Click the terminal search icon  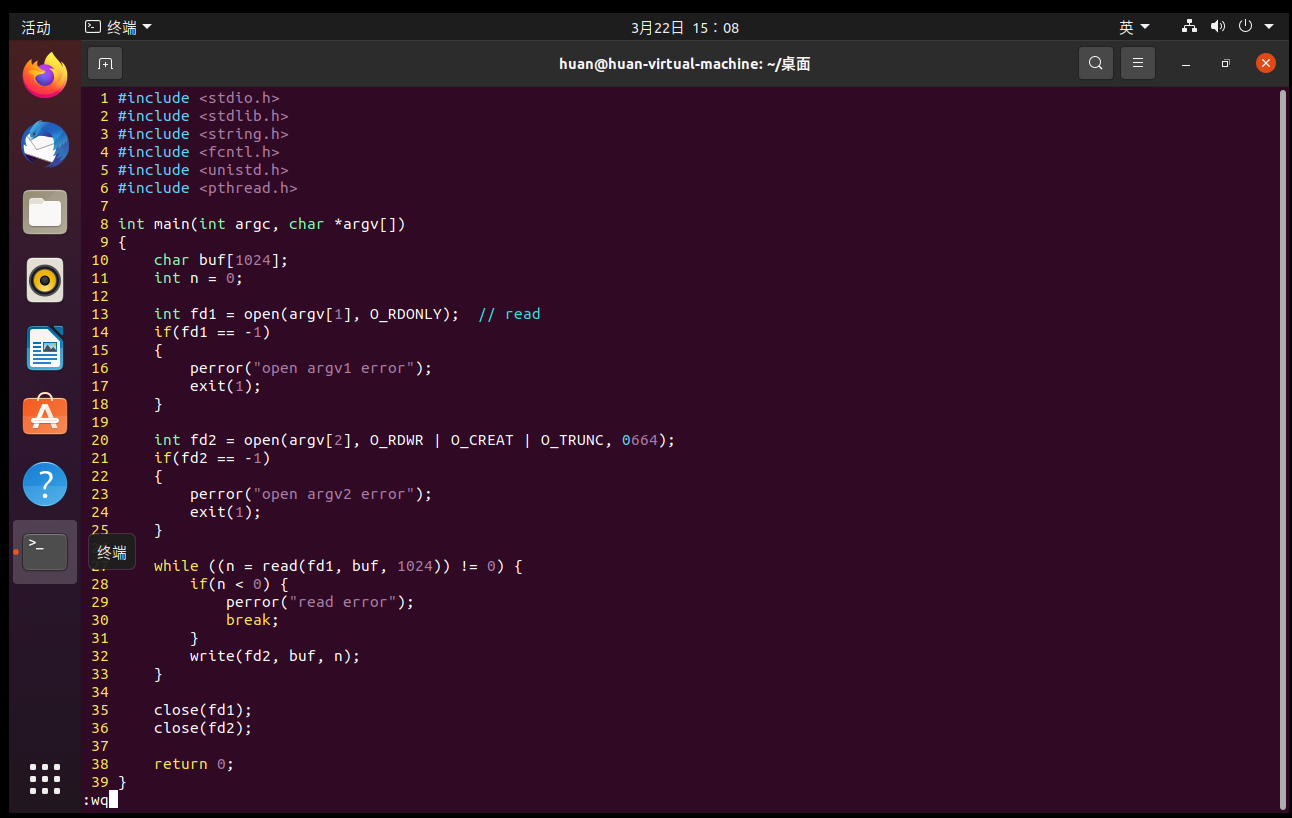click(1096, 63)
